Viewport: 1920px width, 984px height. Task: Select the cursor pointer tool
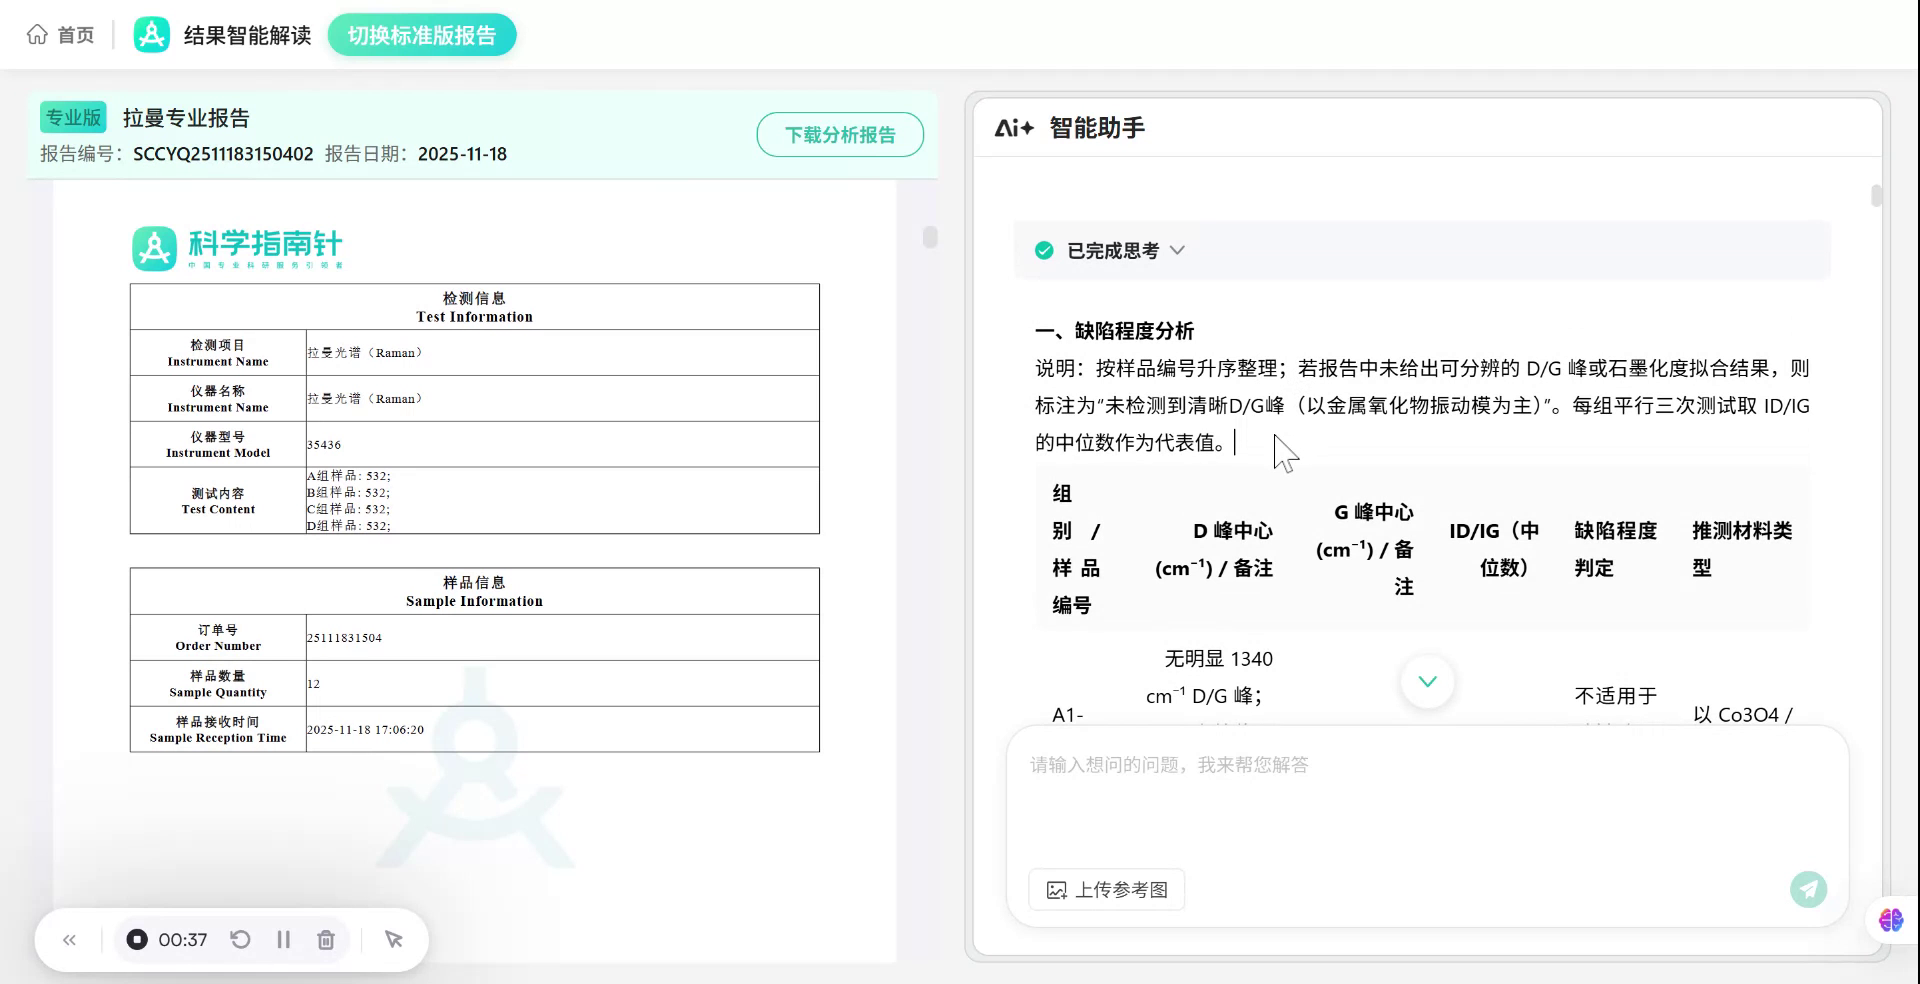(x=393, y=939)
